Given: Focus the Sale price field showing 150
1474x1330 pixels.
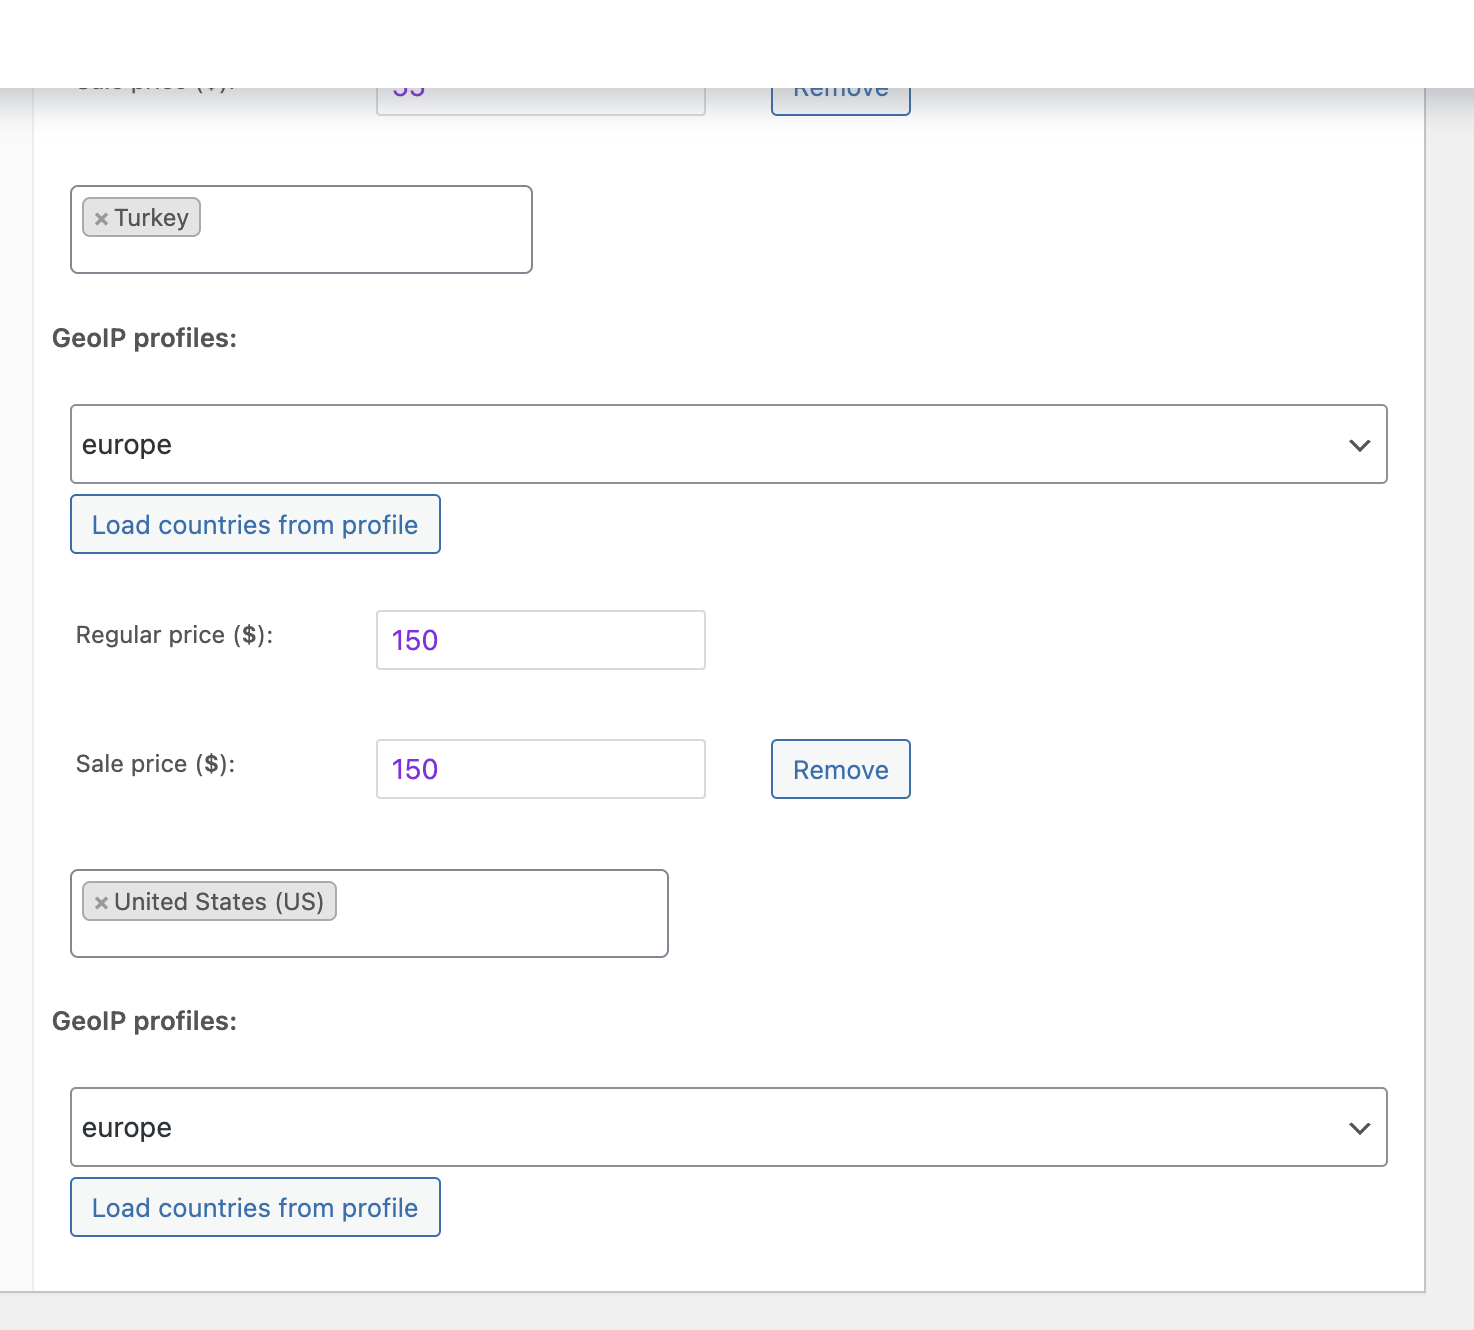Looking at the screenshot, I should (540, 769).
